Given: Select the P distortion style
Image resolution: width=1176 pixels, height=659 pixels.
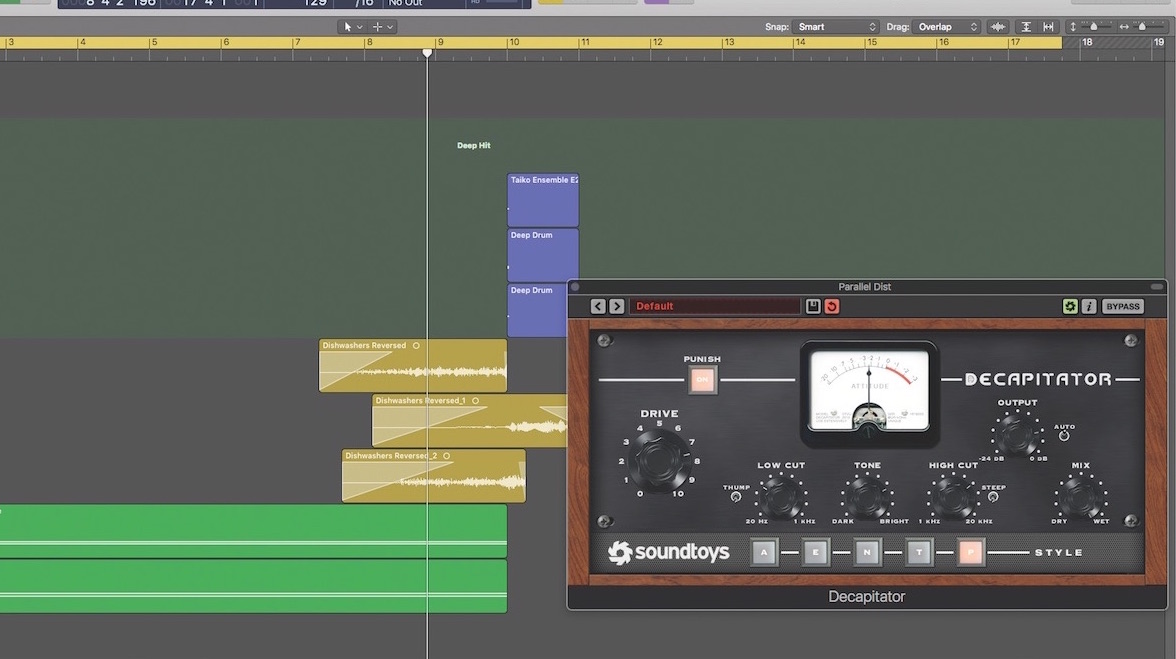Looking at the screenshot, I should click(970, 553).
